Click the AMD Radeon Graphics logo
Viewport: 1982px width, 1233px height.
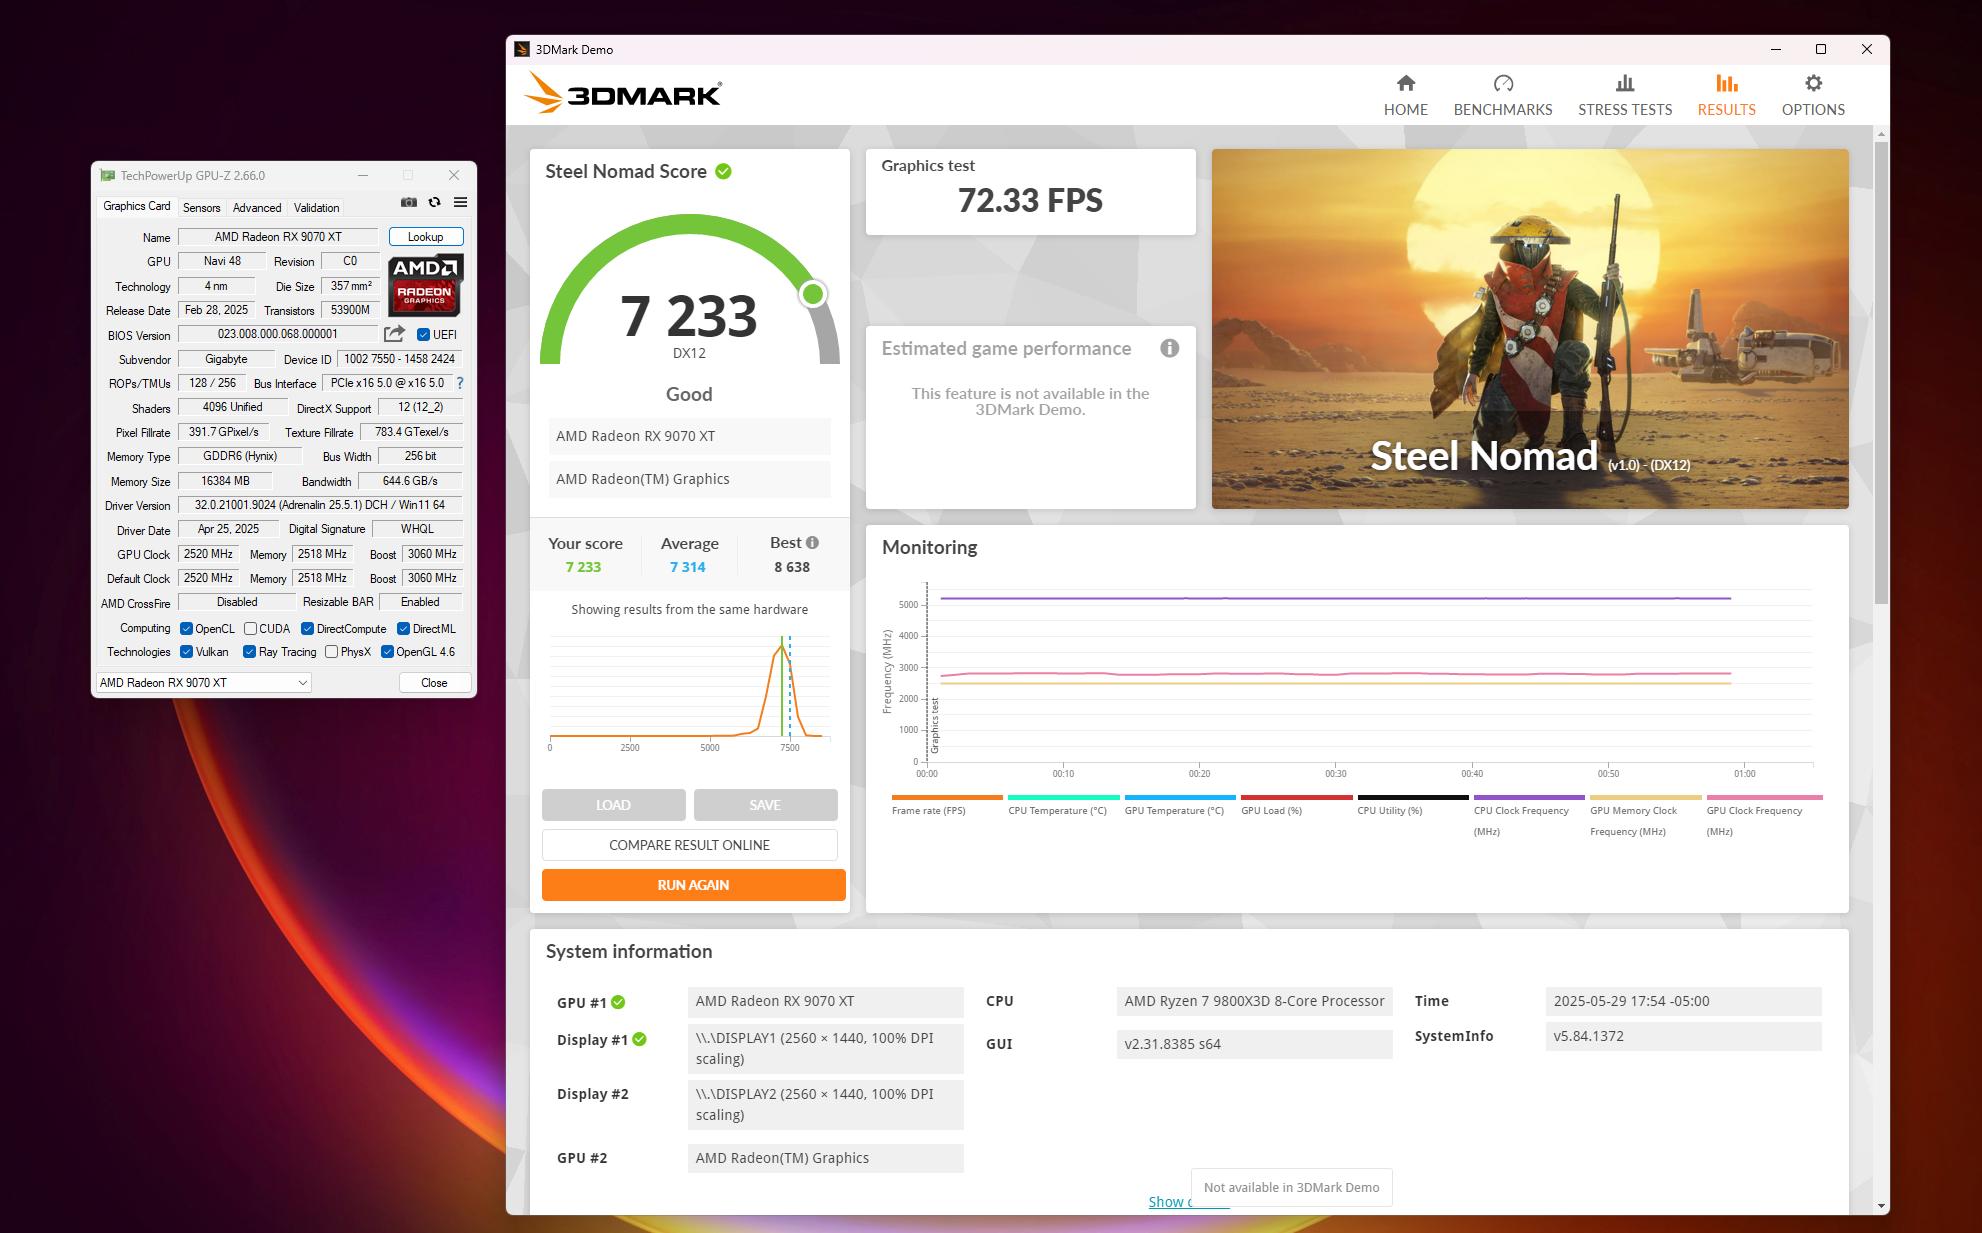[426, 284]
